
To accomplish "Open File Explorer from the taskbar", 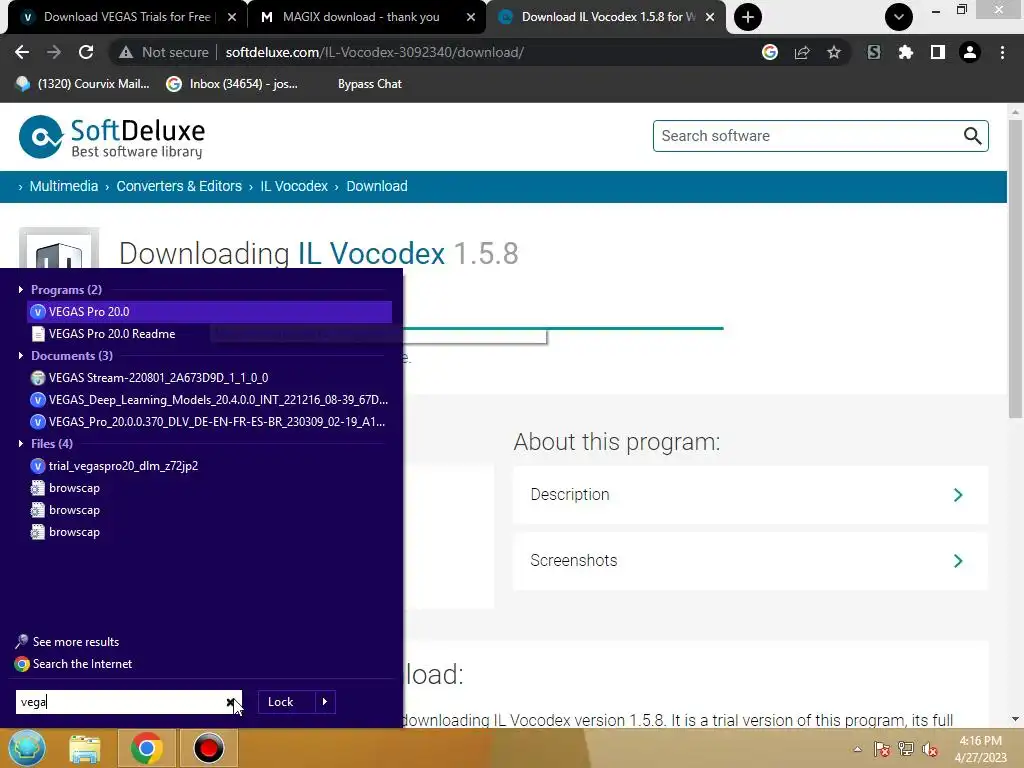I will 85,748.
